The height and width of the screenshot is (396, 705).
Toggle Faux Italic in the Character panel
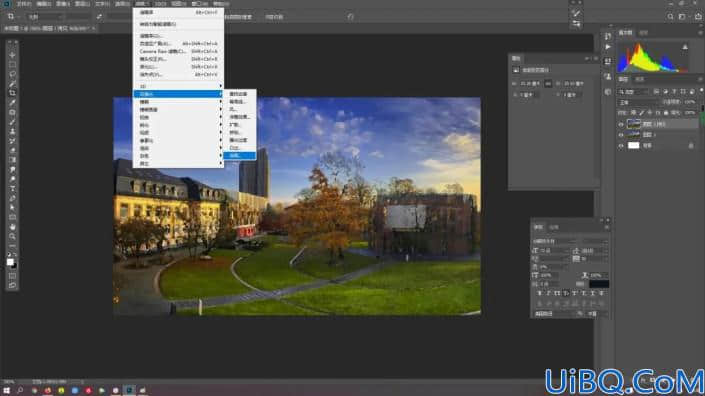tap(549, 293)
